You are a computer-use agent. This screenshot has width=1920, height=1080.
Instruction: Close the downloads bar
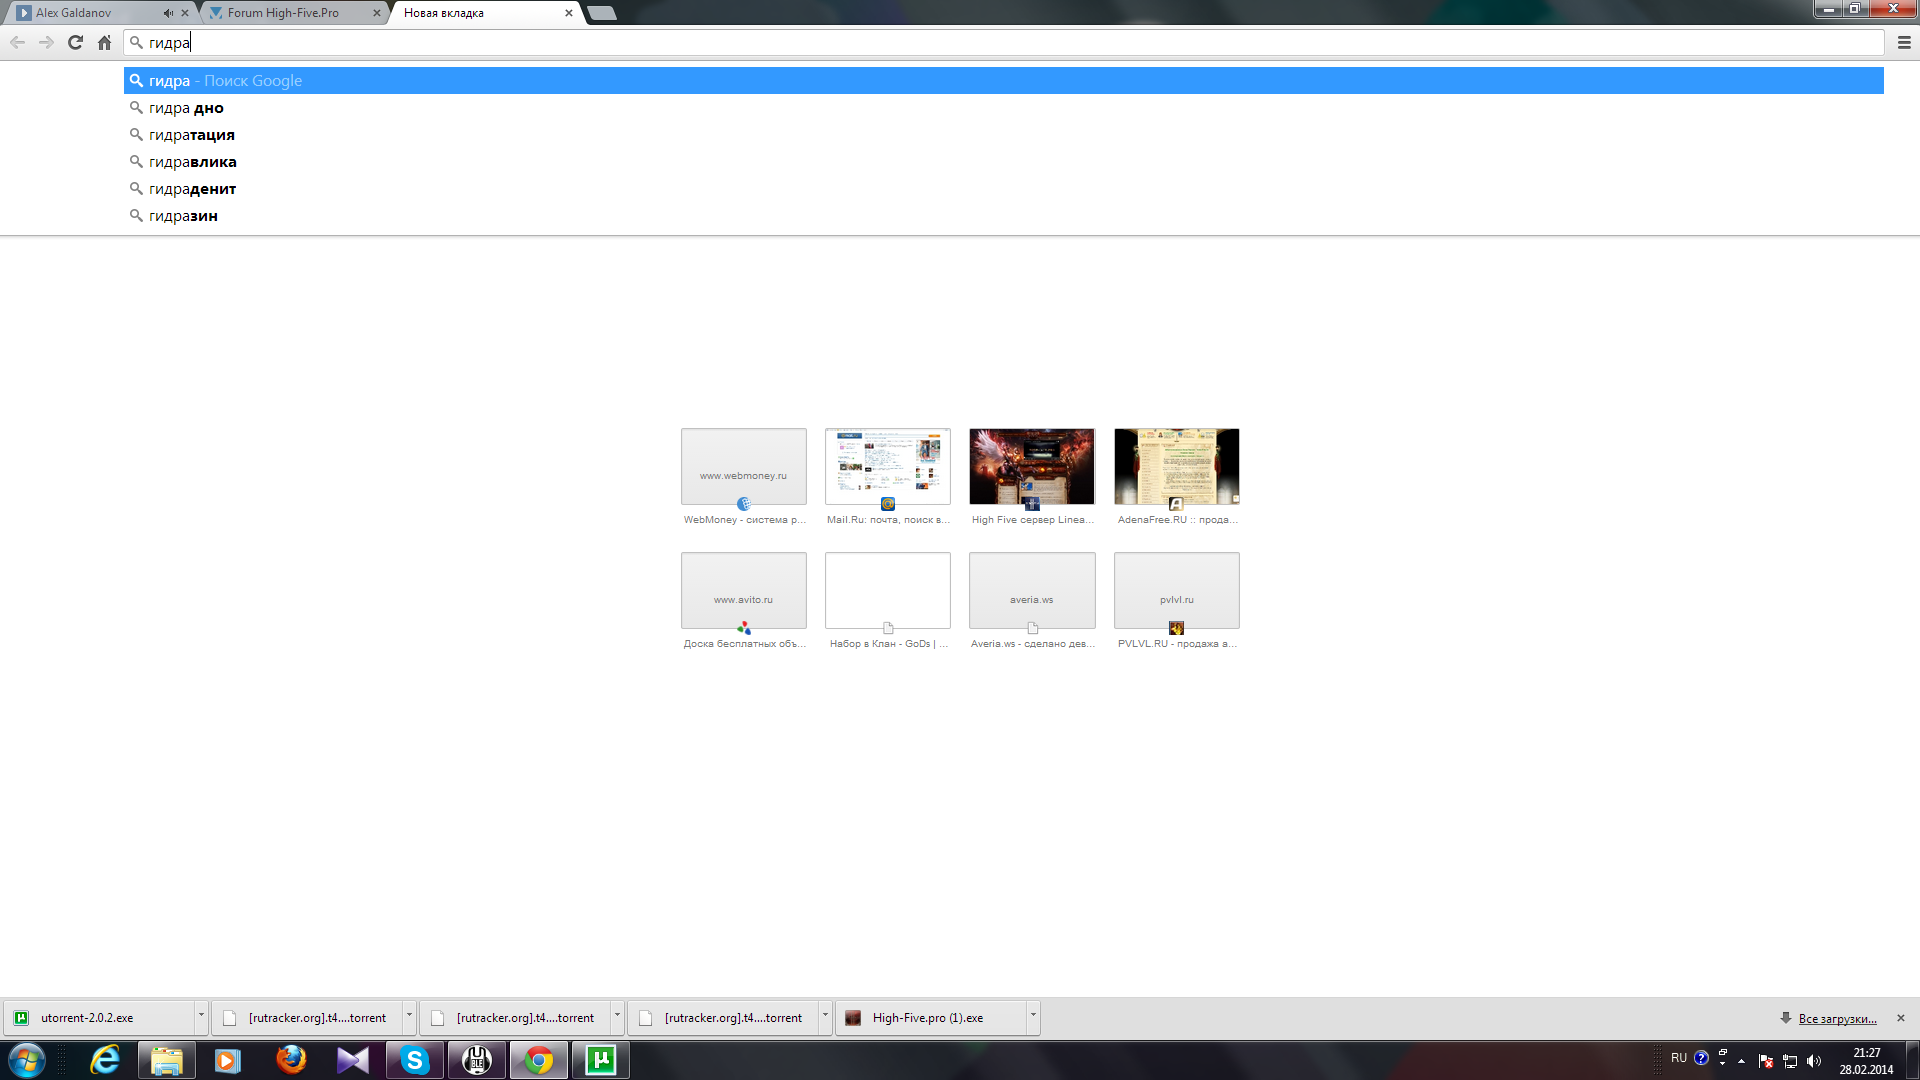(x=1901, y=1018)
